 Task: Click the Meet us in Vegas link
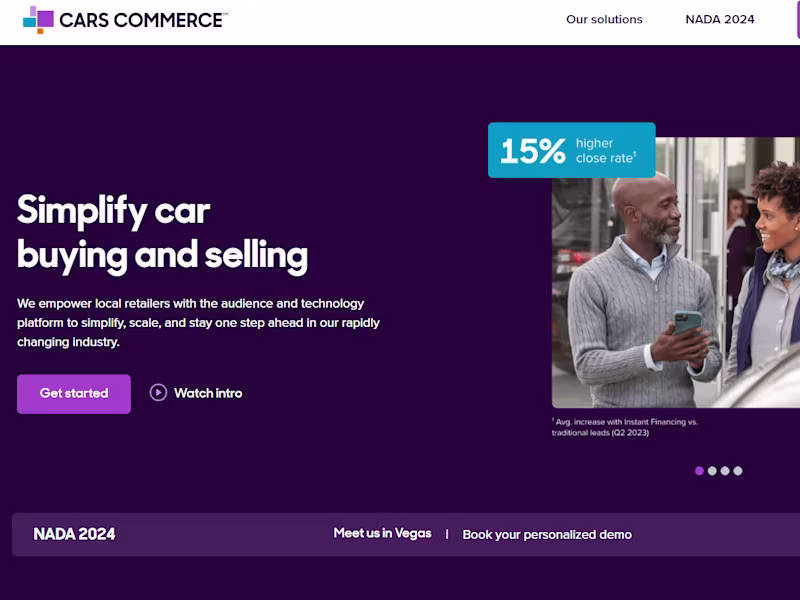pyautogui.click(x=382, y=534)
